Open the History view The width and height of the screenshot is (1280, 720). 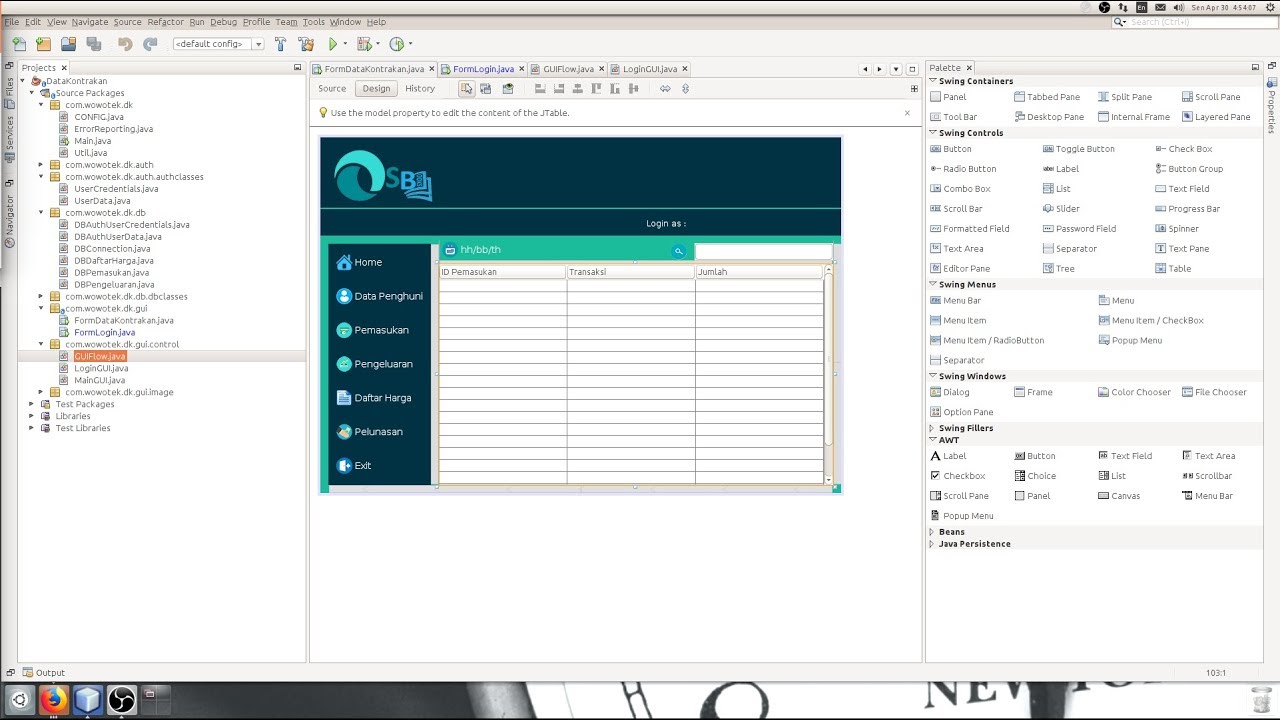(420, 89)
